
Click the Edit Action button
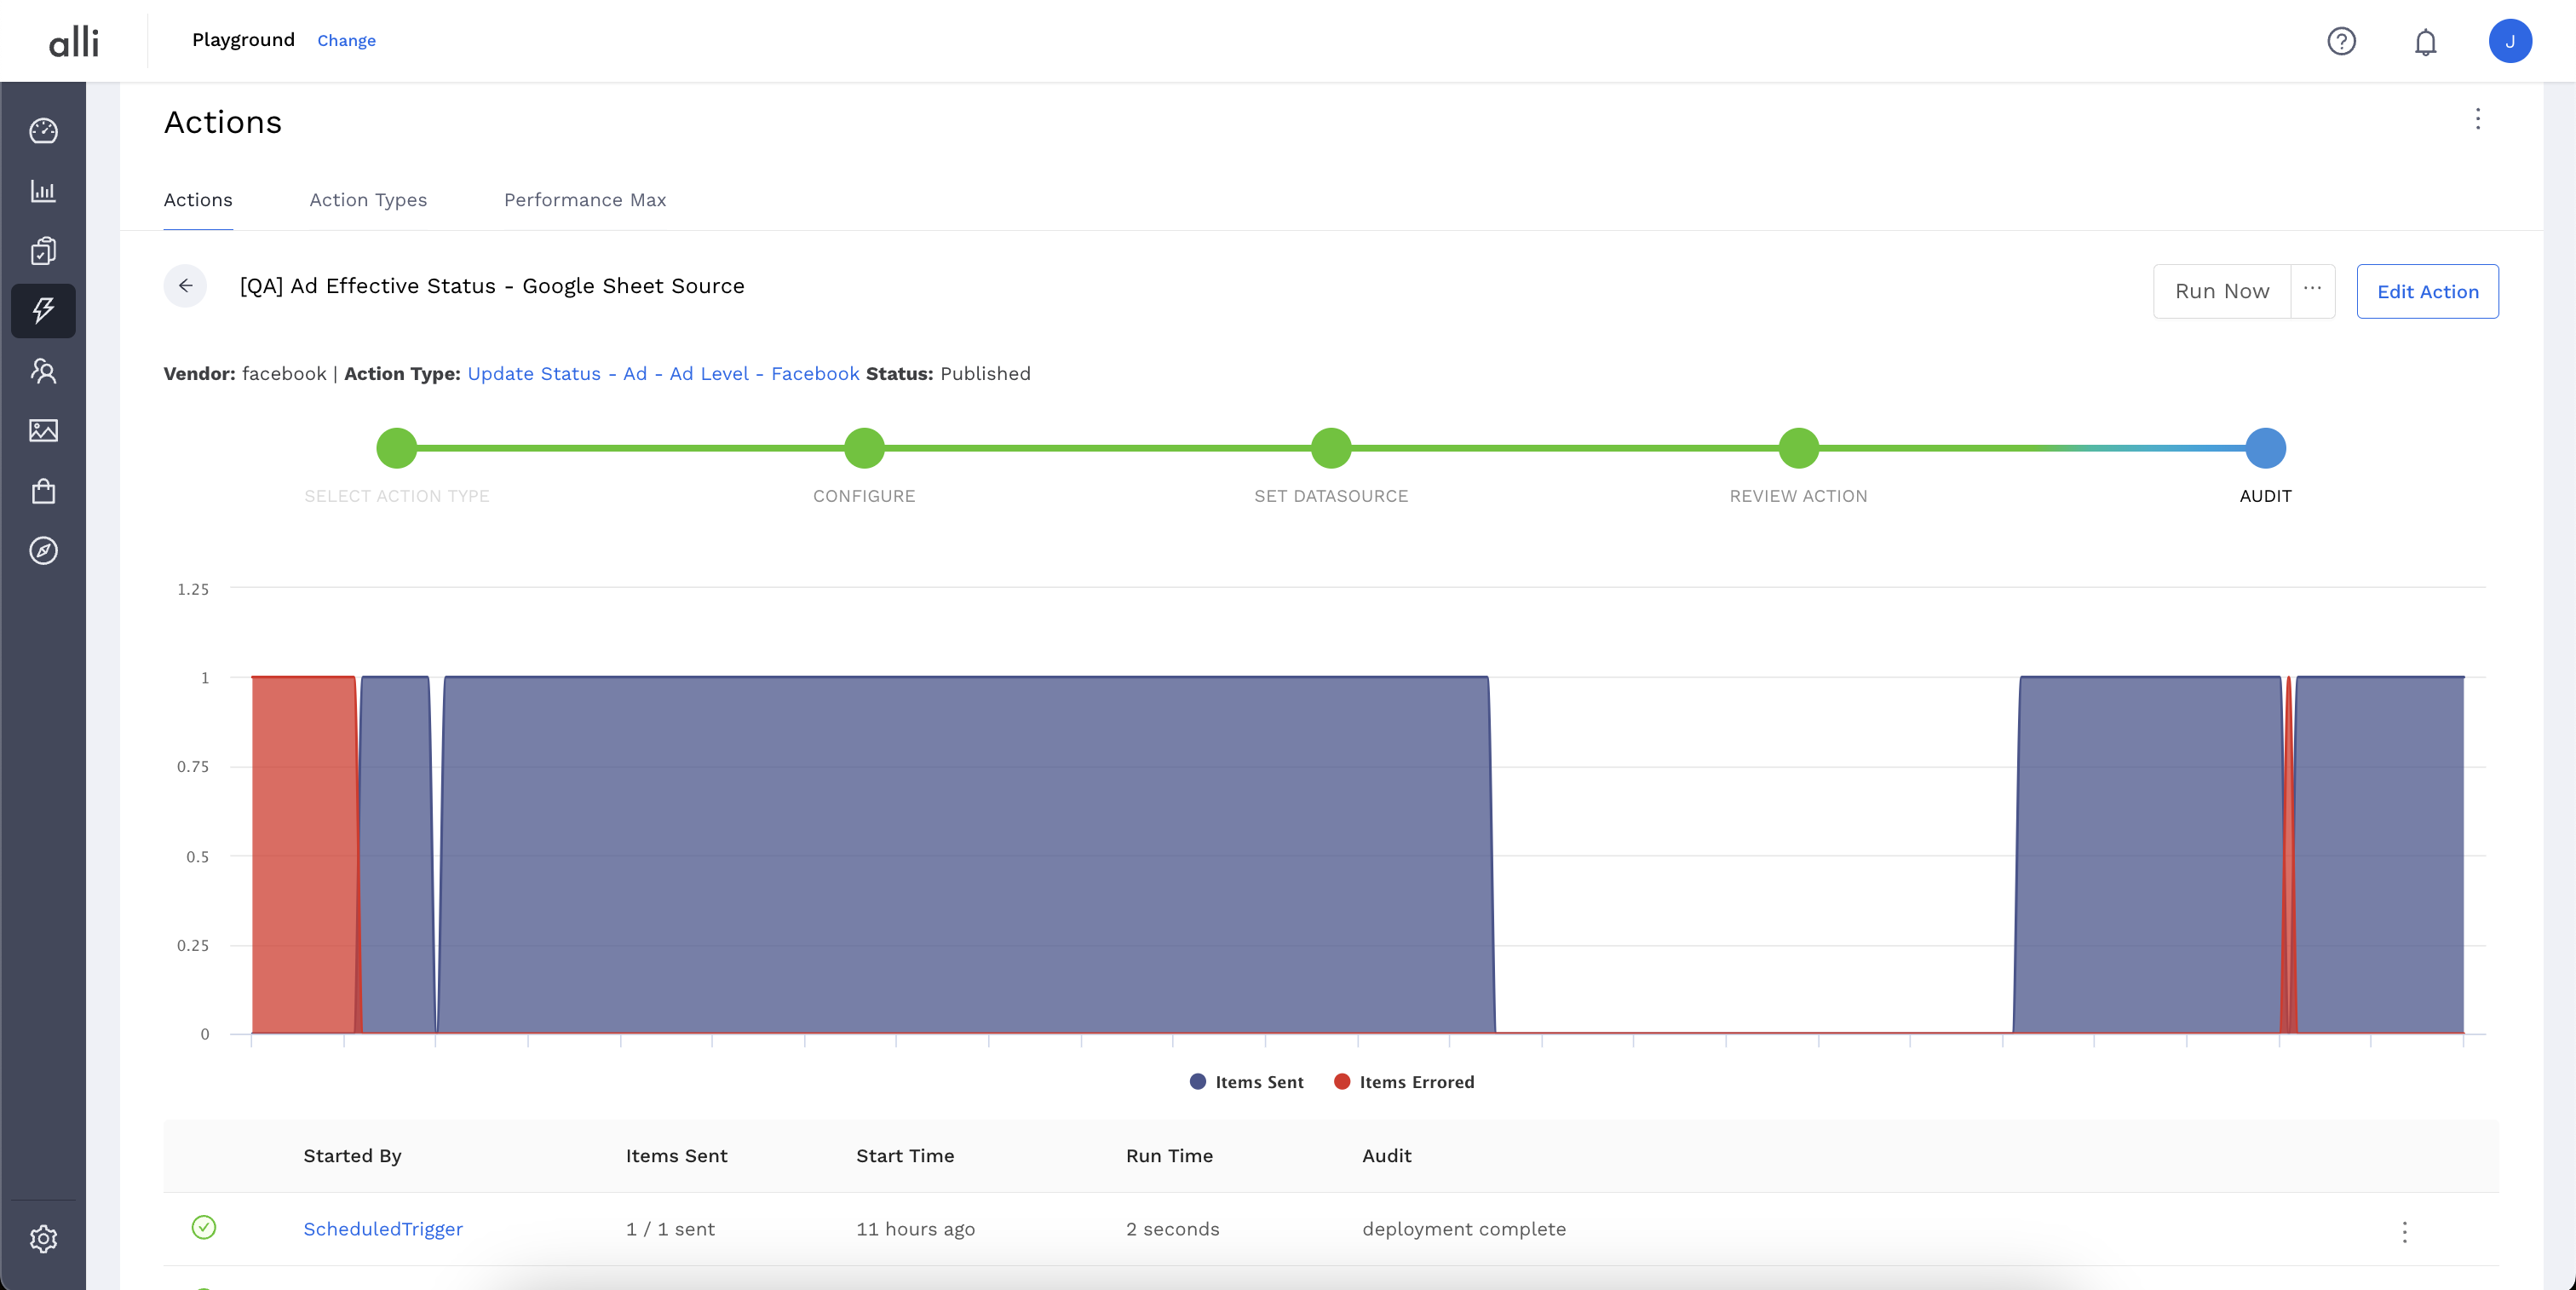(x=2427, y=292)
